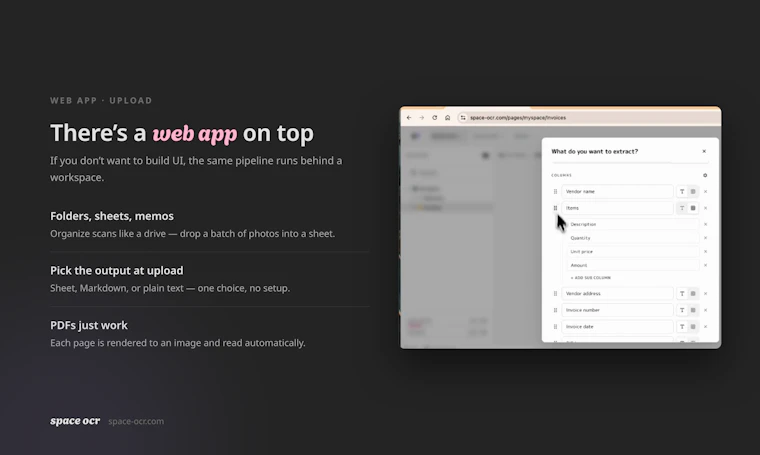This screenshot has width=760, height=455.
Task: Edit the Unit price sub column field
Action: [633, 251]
